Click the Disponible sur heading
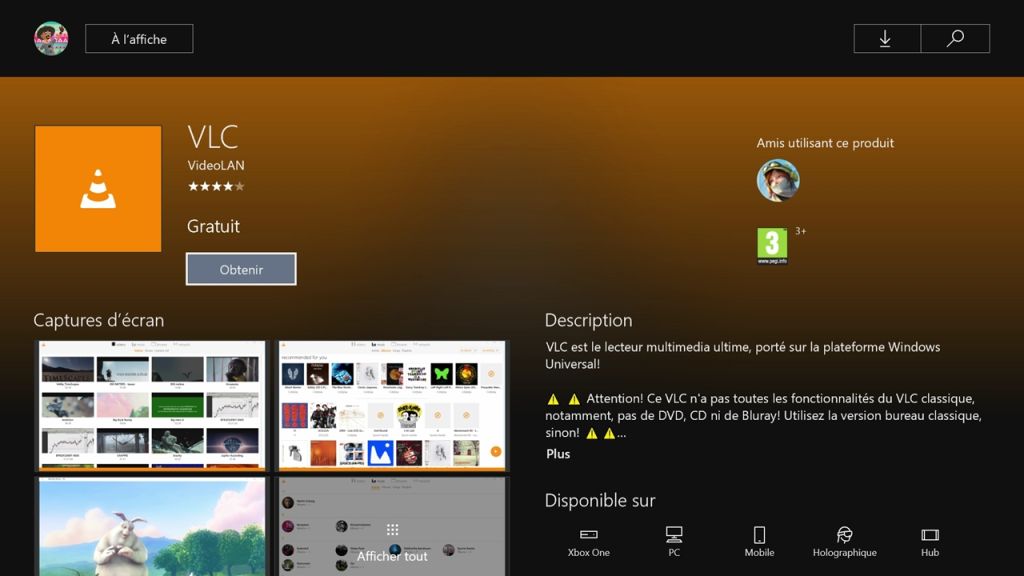This screenshot has height=576, width=1024. (600, 500)
